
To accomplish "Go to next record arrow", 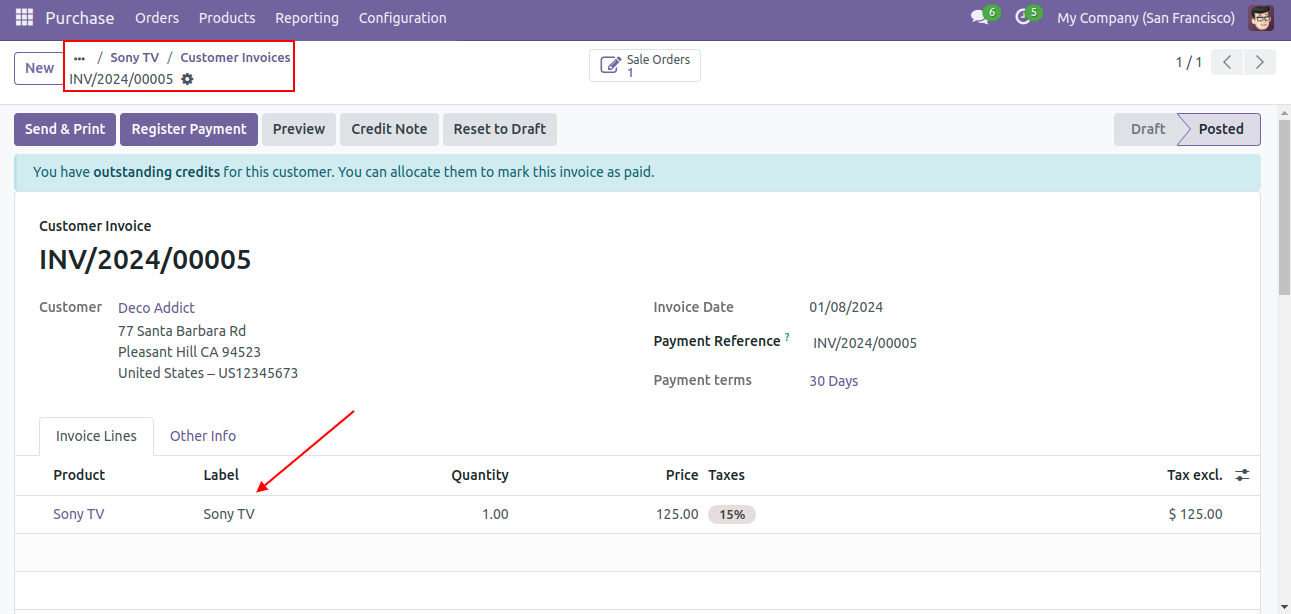I will point(1260,62).
